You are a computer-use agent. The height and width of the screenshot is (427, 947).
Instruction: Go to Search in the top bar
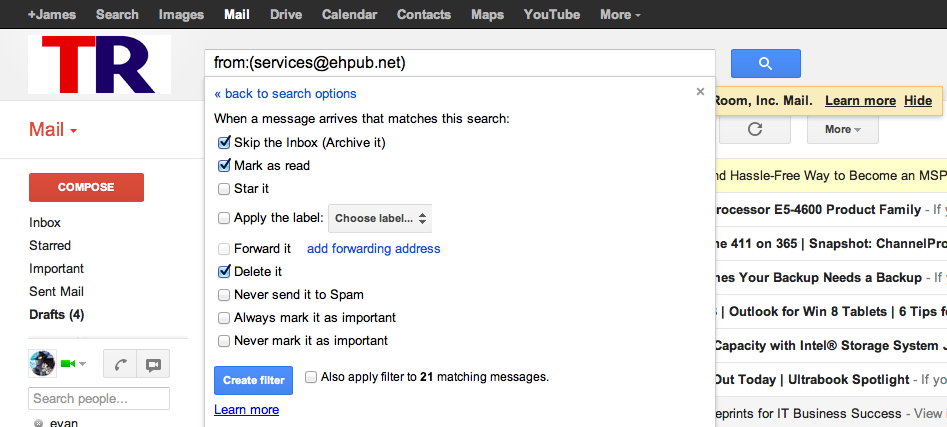[x=117, y=14]
